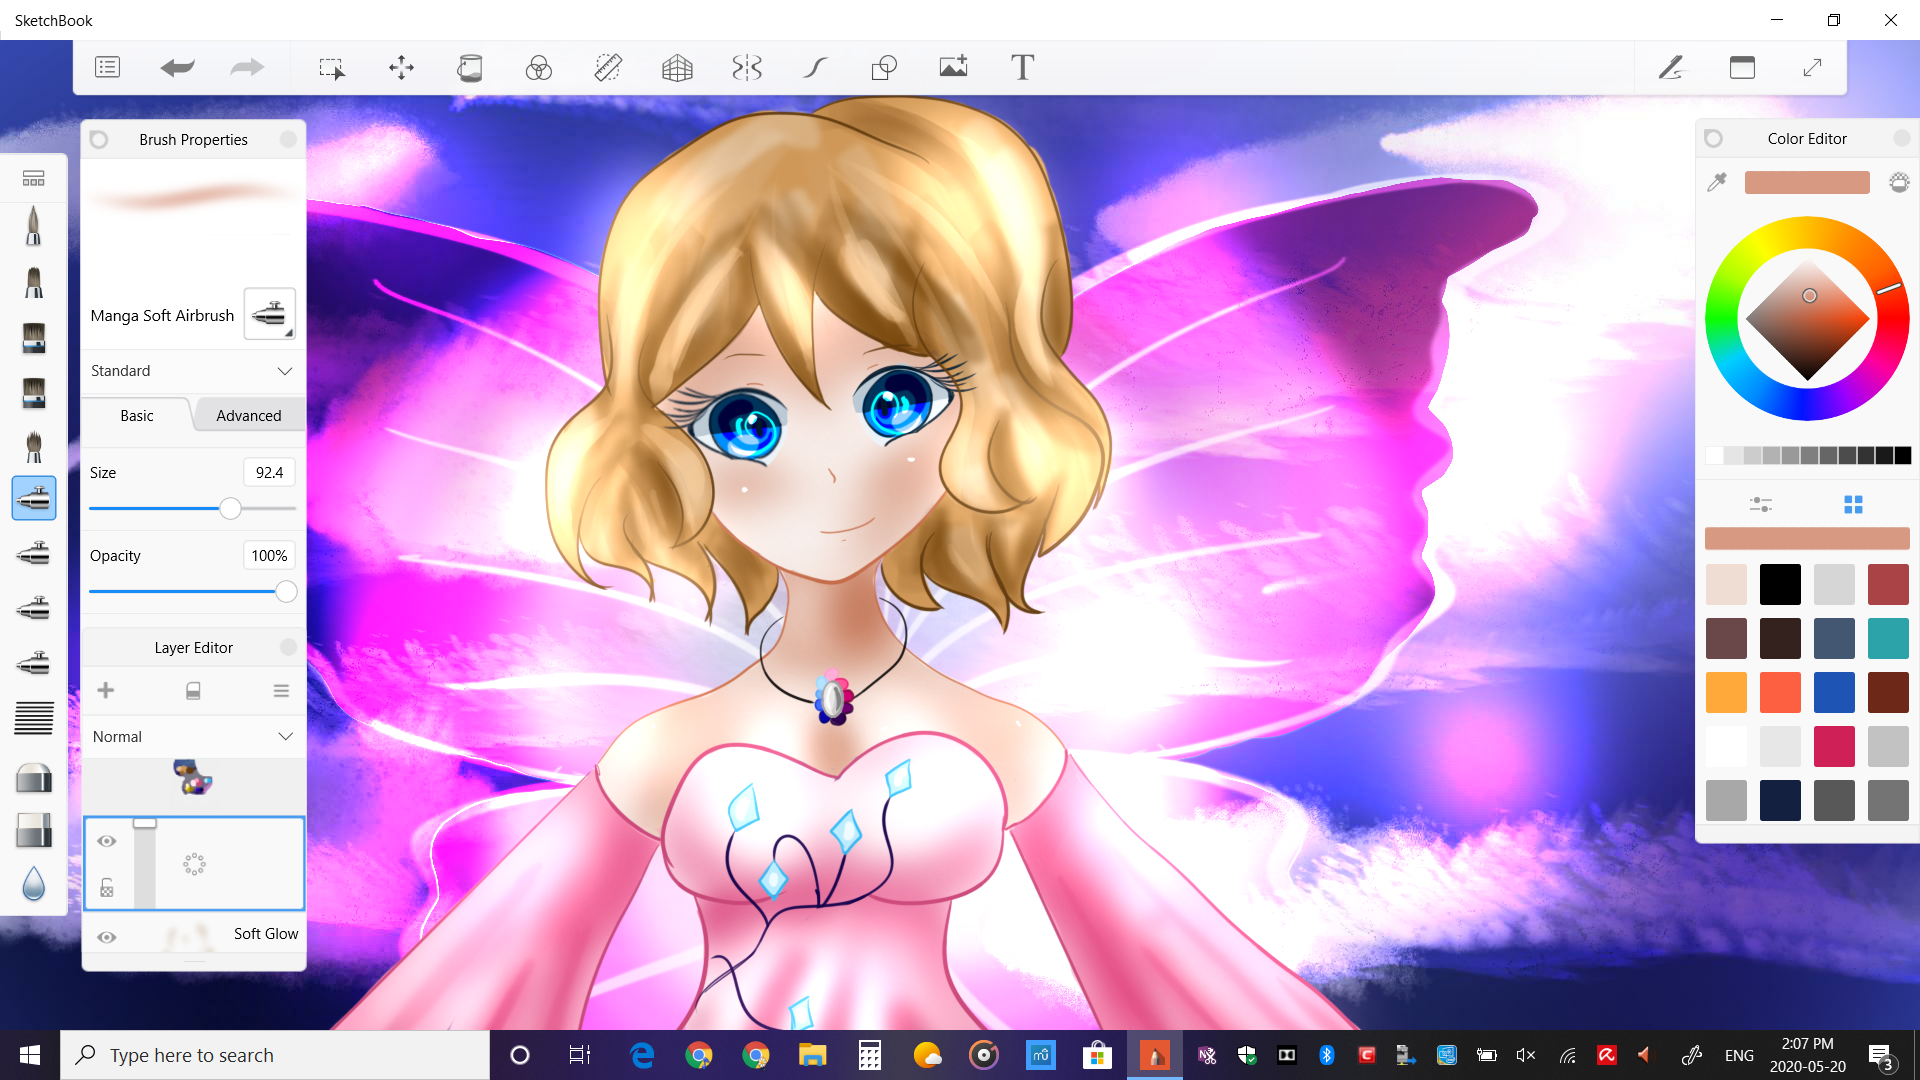
Task: Enter fullscreen with expand arrows icon
Action: point(1812,67)
